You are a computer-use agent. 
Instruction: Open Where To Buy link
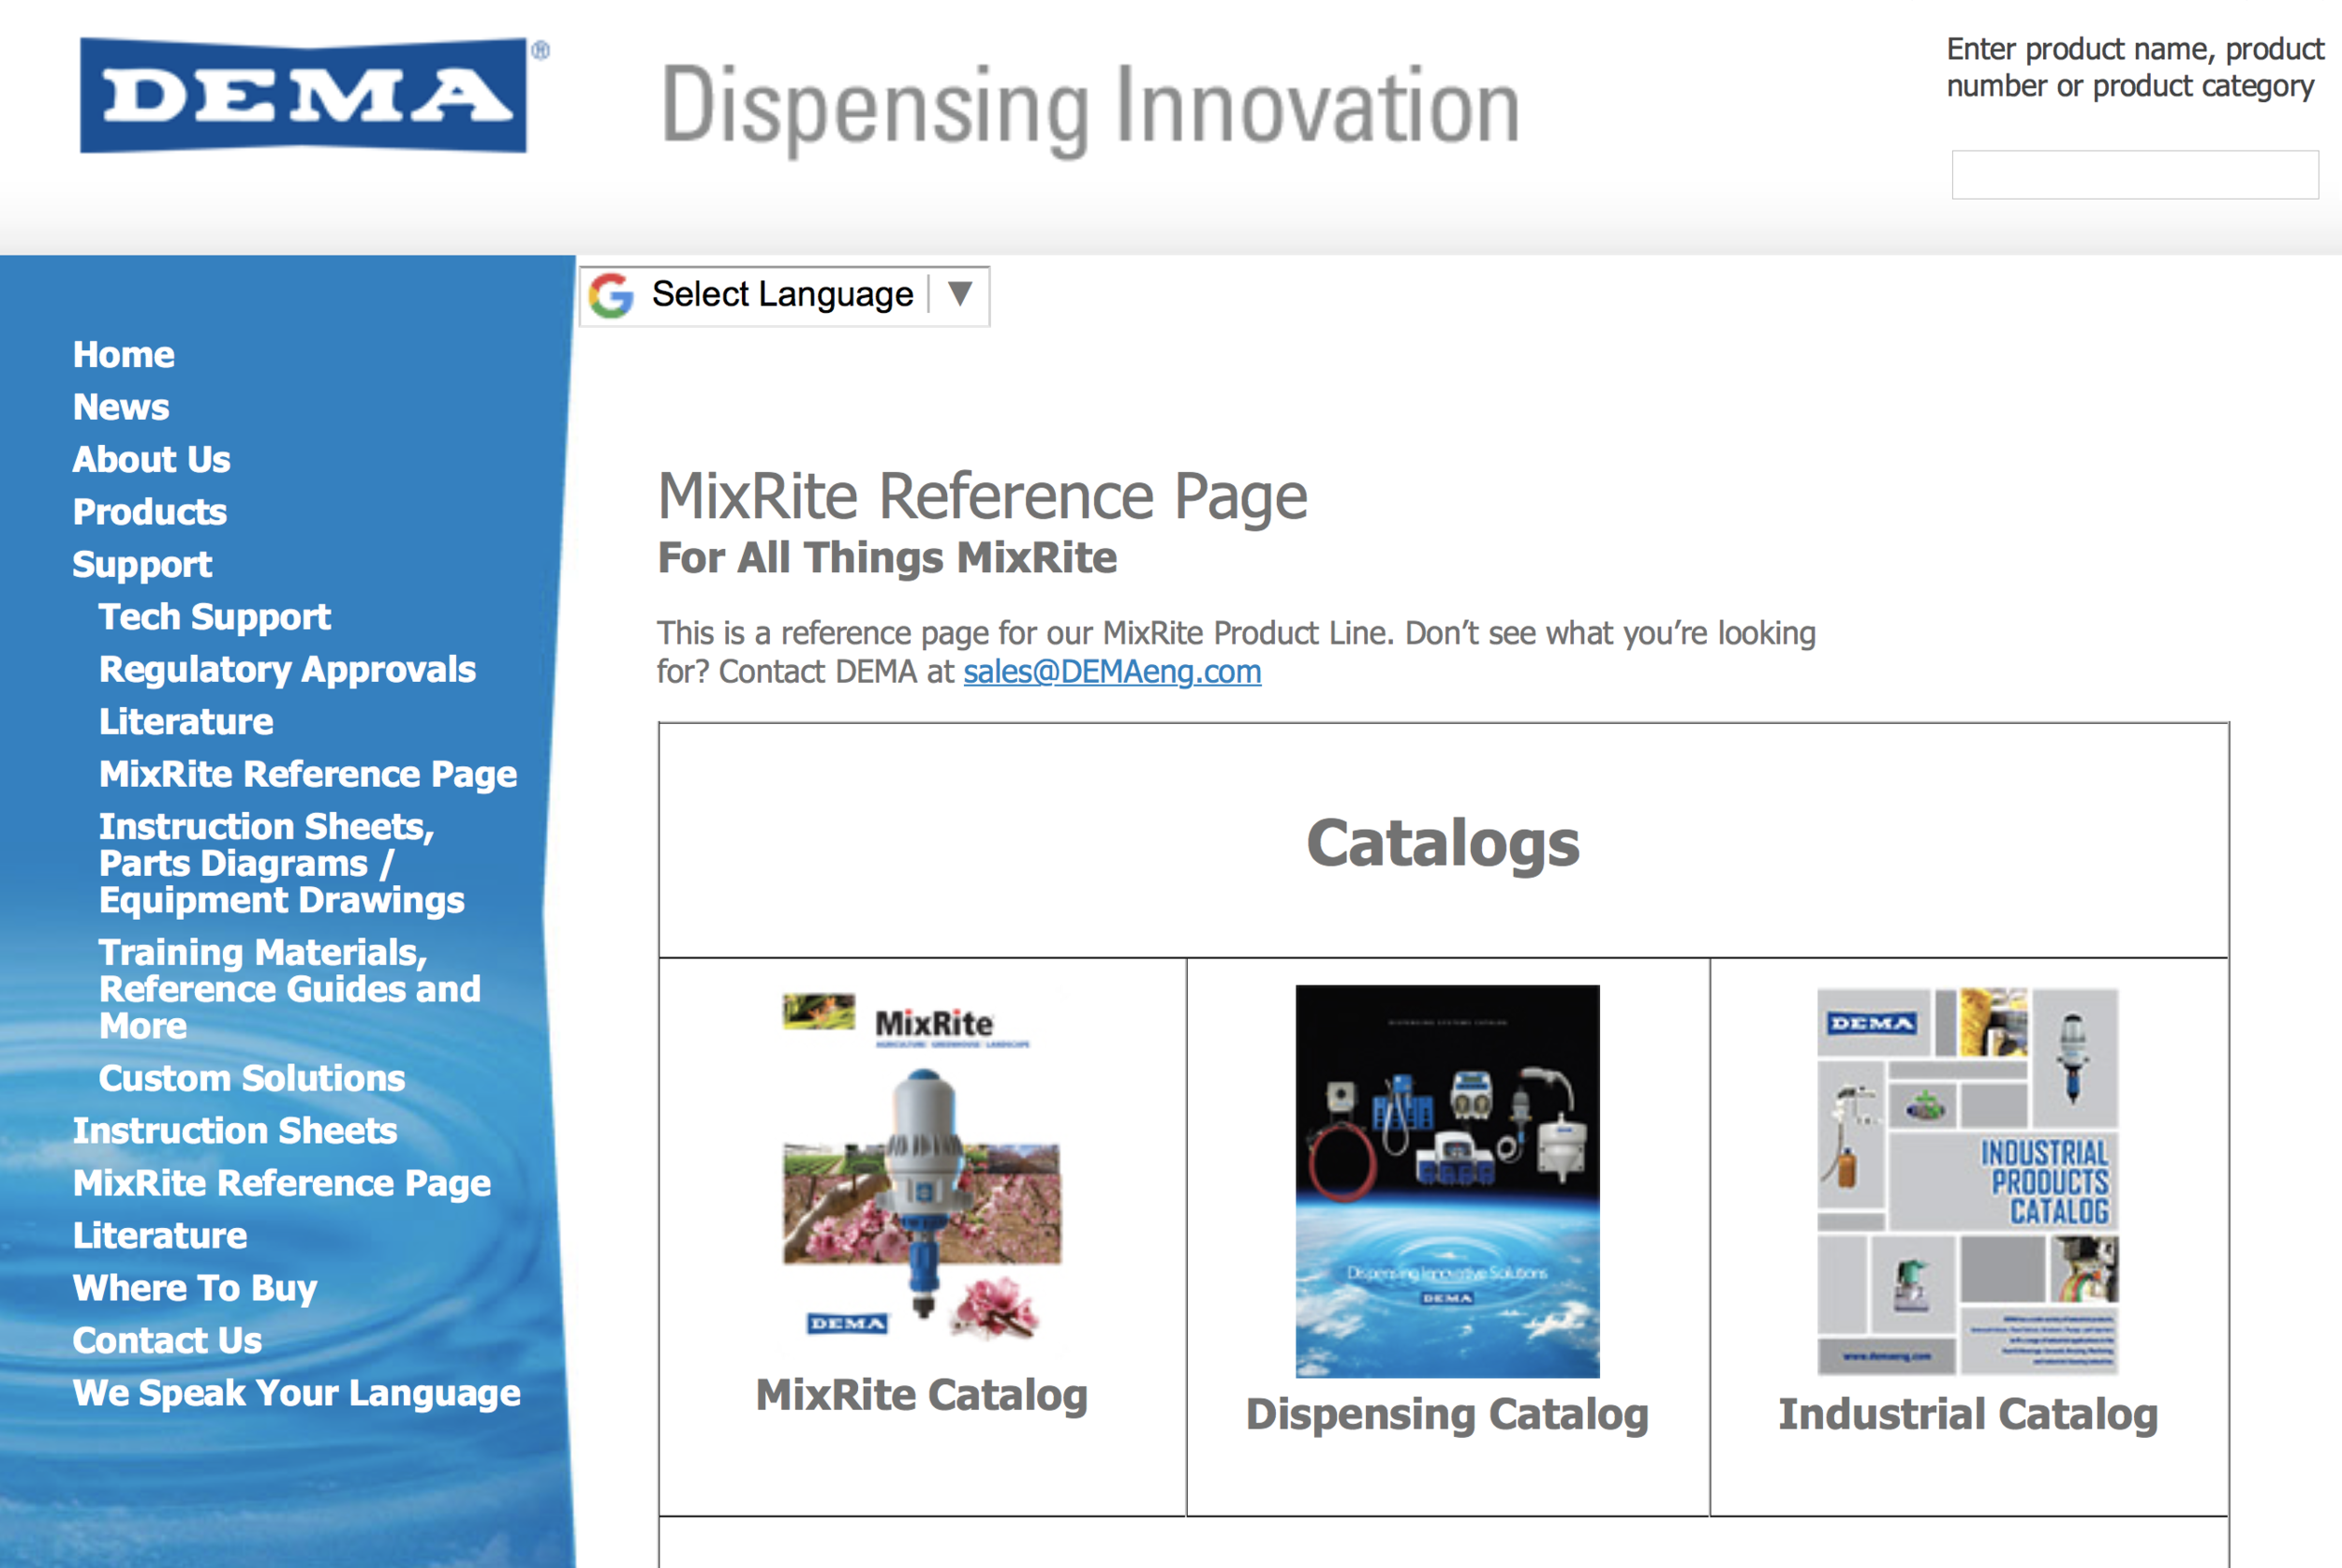pyautogui.click(x=195, y=1289)
